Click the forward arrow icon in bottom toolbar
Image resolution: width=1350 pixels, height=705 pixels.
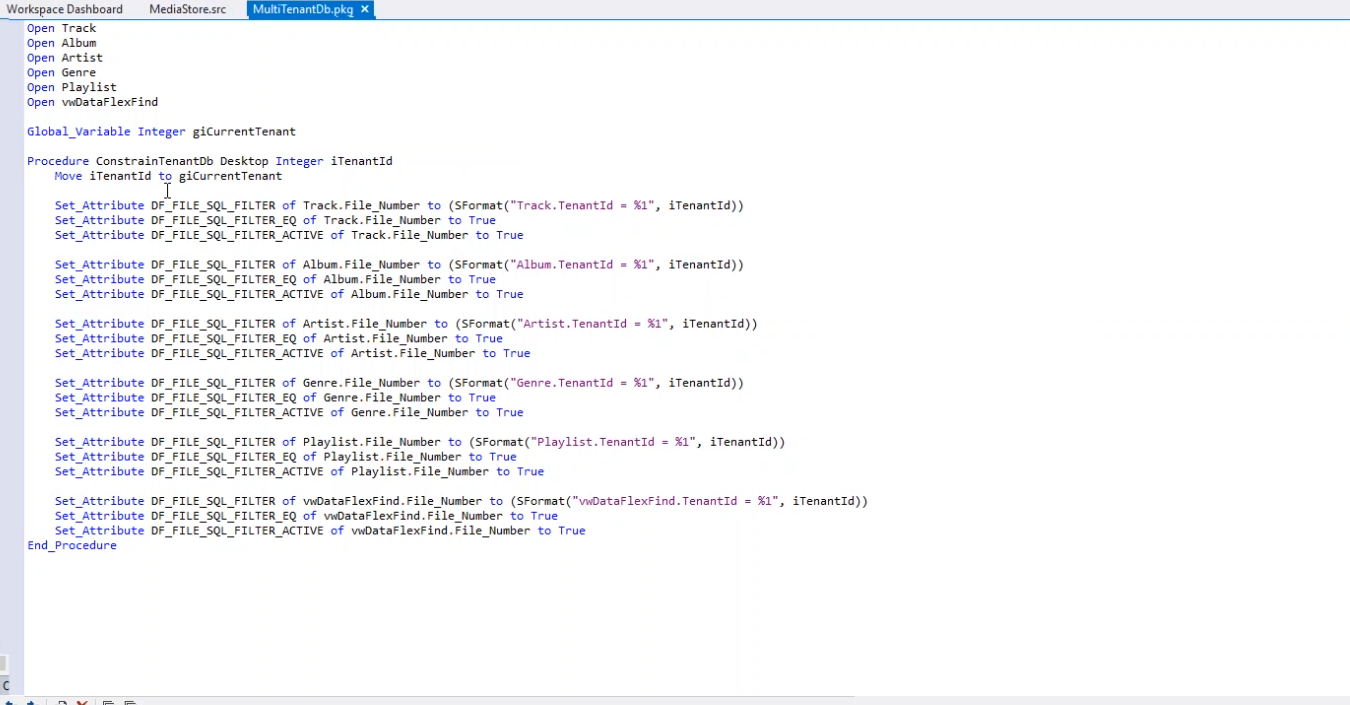click(31, 702)
